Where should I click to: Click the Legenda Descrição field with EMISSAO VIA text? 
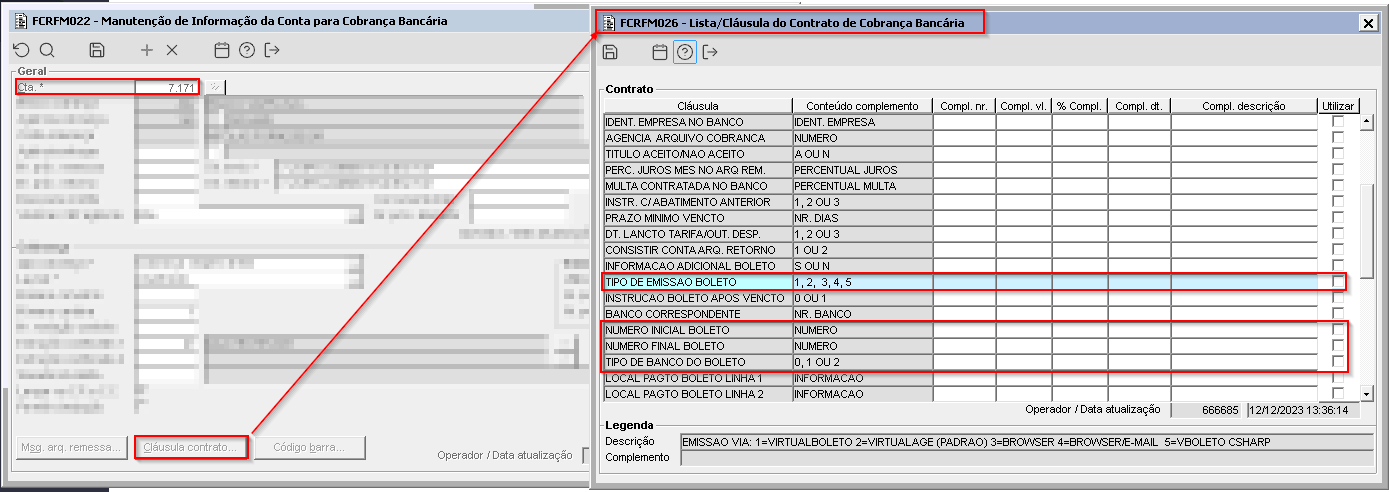coord(1027,441)
